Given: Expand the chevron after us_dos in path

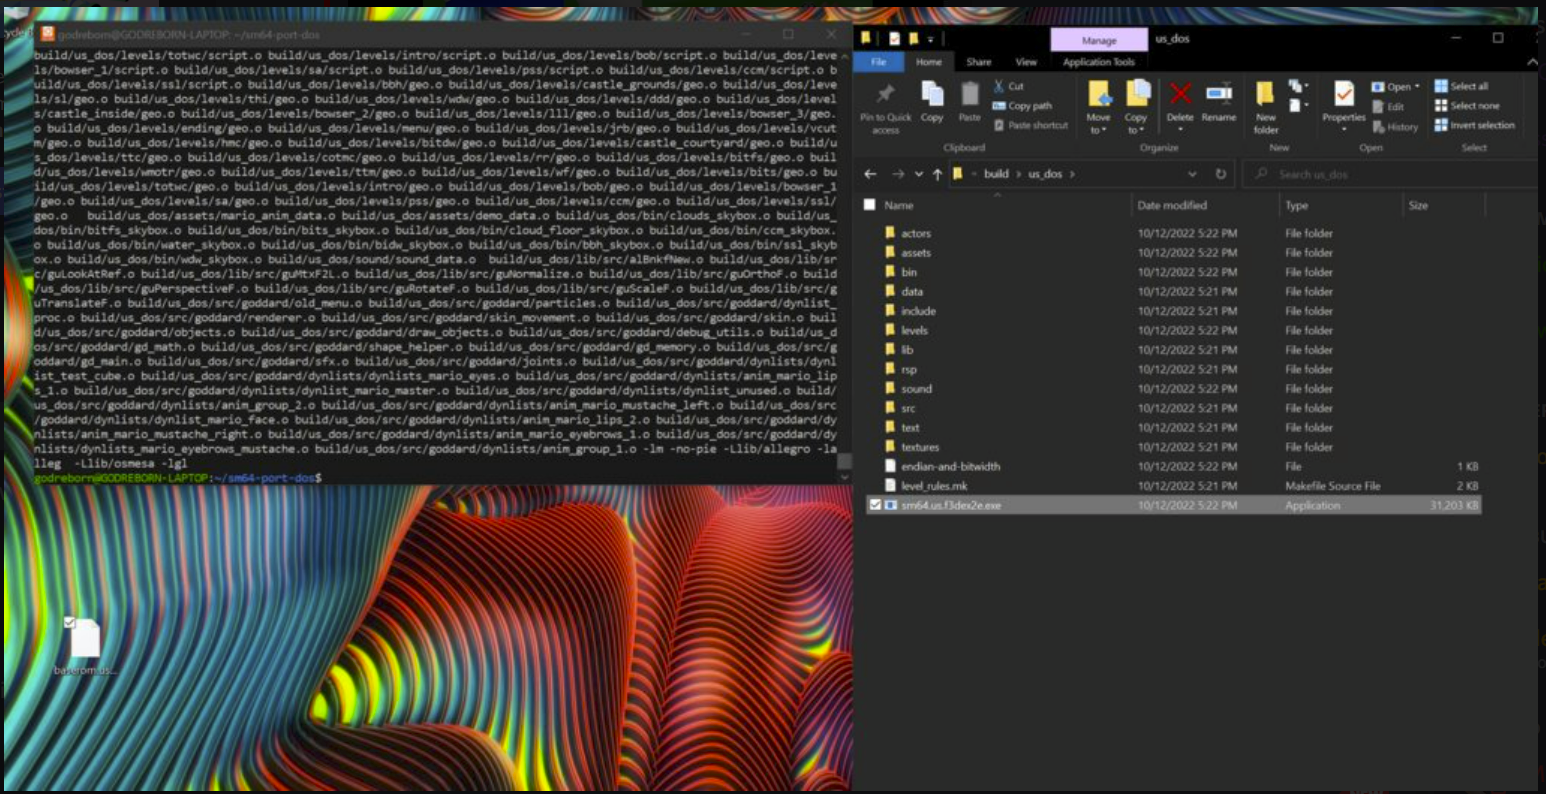Looking at the screenshot, I should point(1072,174).
